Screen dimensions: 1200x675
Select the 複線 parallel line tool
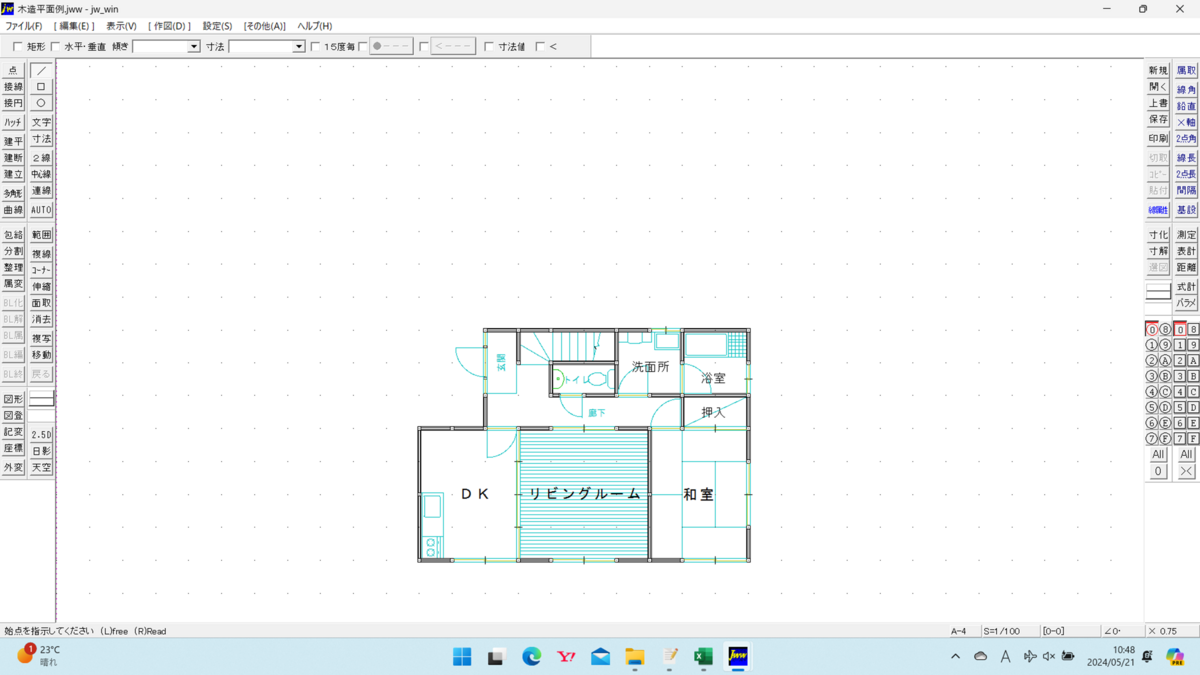coord(40,254)
